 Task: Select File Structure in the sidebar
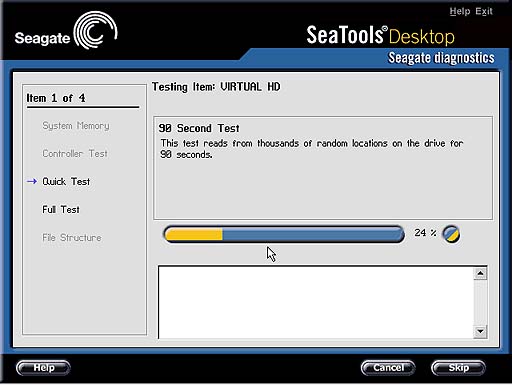72,238
